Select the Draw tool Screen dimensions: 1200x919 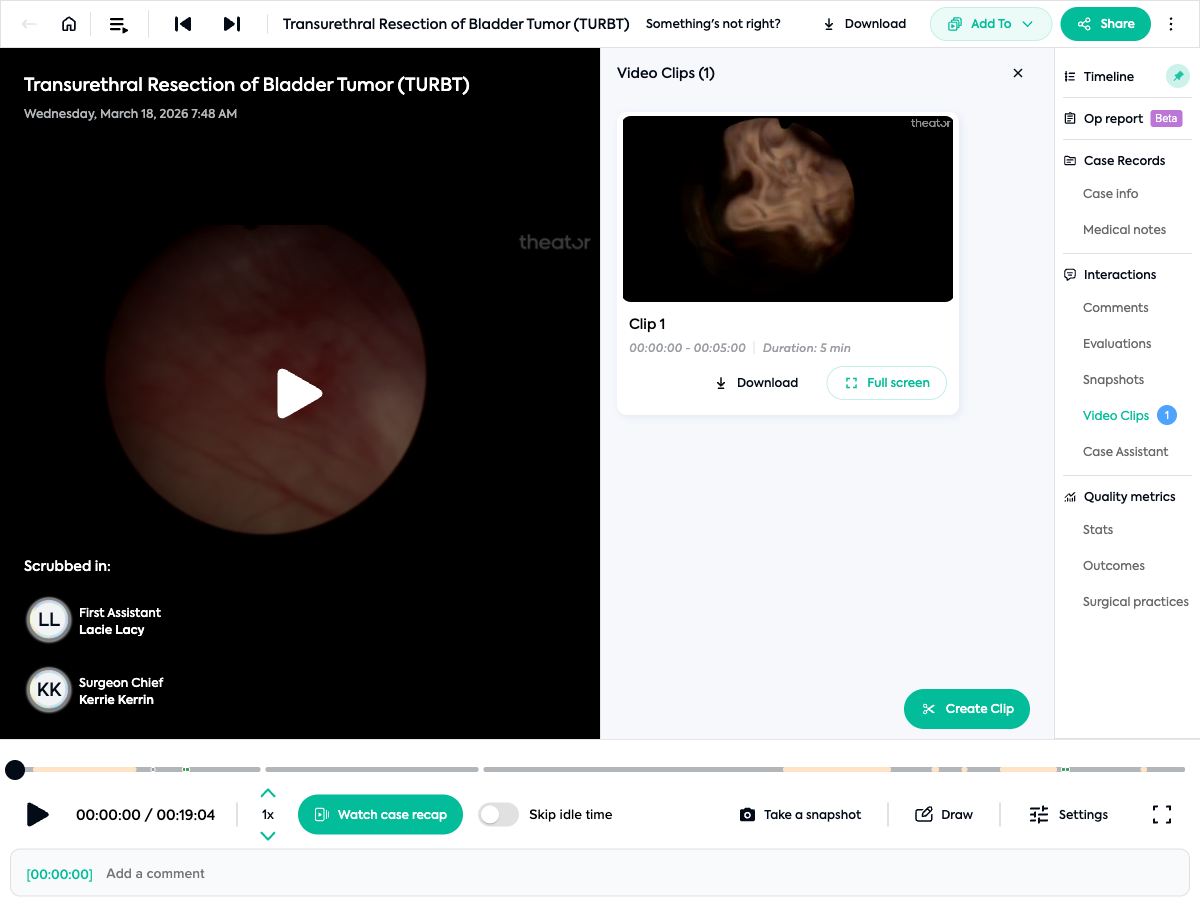pos(944,814)
